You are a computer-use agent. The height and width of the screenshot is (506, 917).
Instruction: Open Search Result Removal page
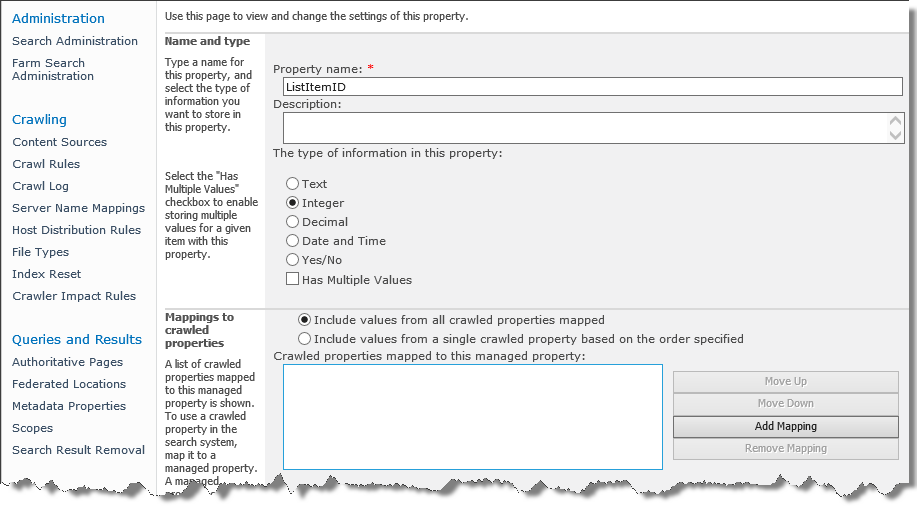pos(78,450)
